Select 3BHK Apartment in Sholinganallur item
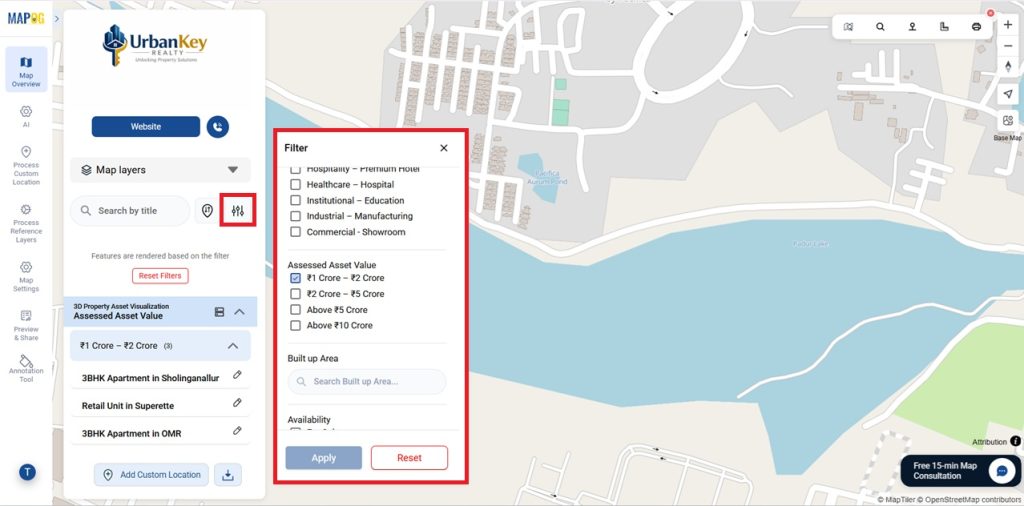Image resolution: width=1024 pixels, height=506 pixels. click(150, 377)
